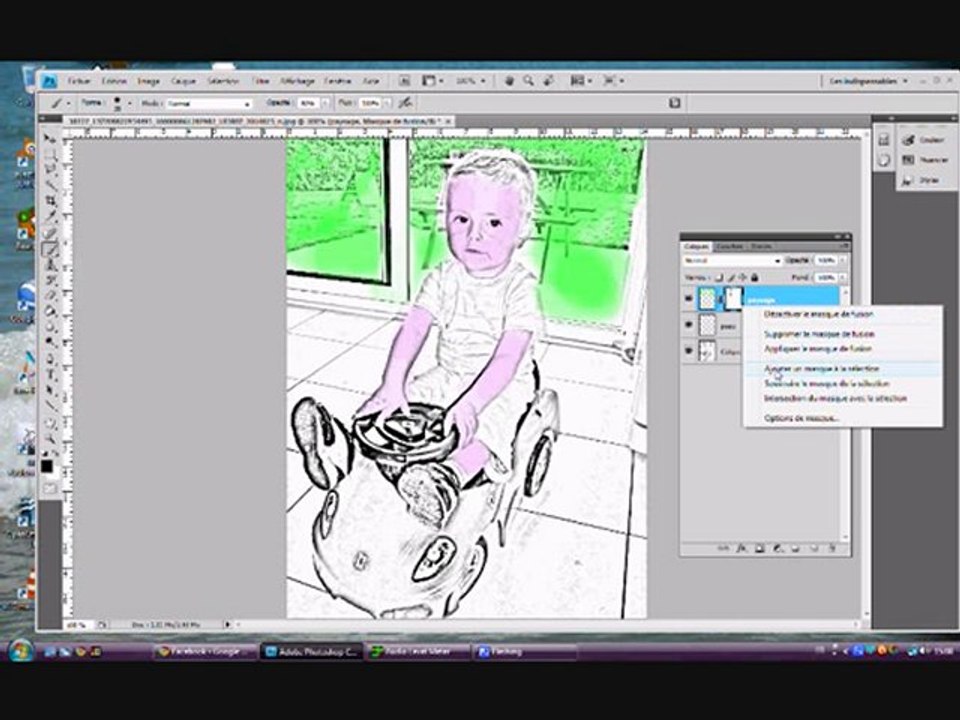960x720 pixels.
Task: Switch to the Tracés tab
Action: (761, 246)
